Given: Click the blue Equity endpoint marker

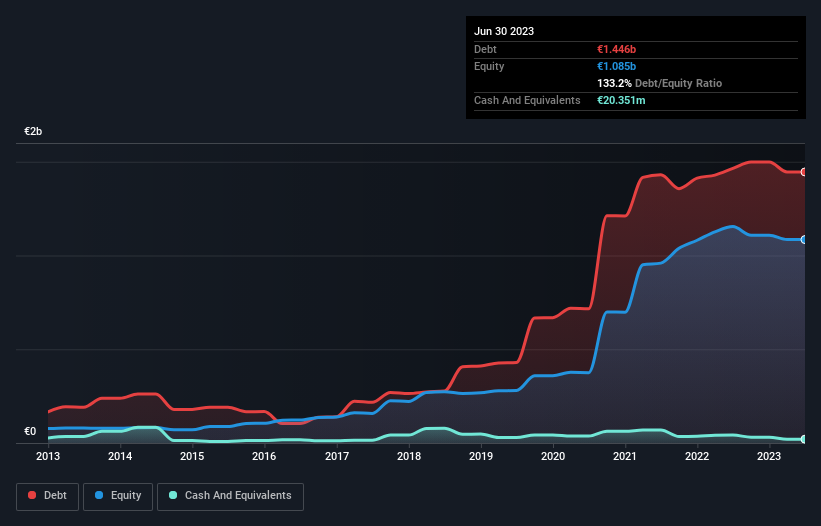Looking at the screenshot, I should pyautogui.click(x=804, y=240).
